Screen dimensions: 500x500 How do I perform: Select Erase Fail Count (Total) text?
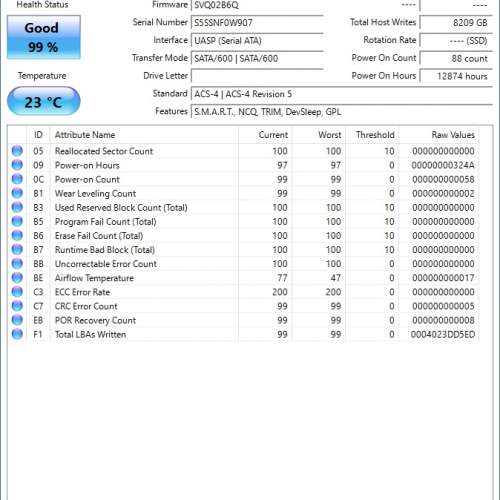99,236
